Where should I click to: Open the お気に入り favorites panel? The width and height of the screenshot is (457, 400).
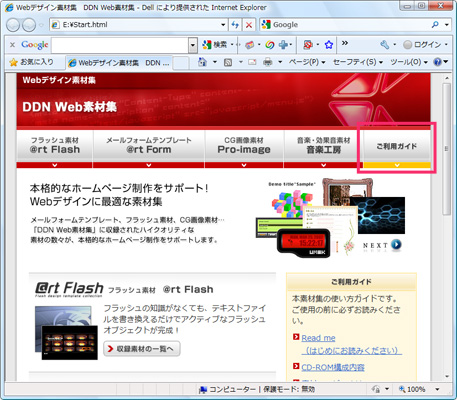pos(32,62)
